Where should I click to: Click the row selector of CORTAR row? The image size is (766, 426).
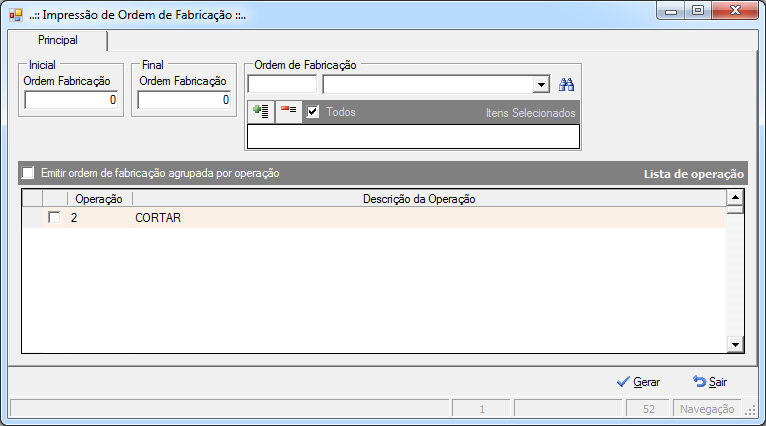tap(32, 217)
